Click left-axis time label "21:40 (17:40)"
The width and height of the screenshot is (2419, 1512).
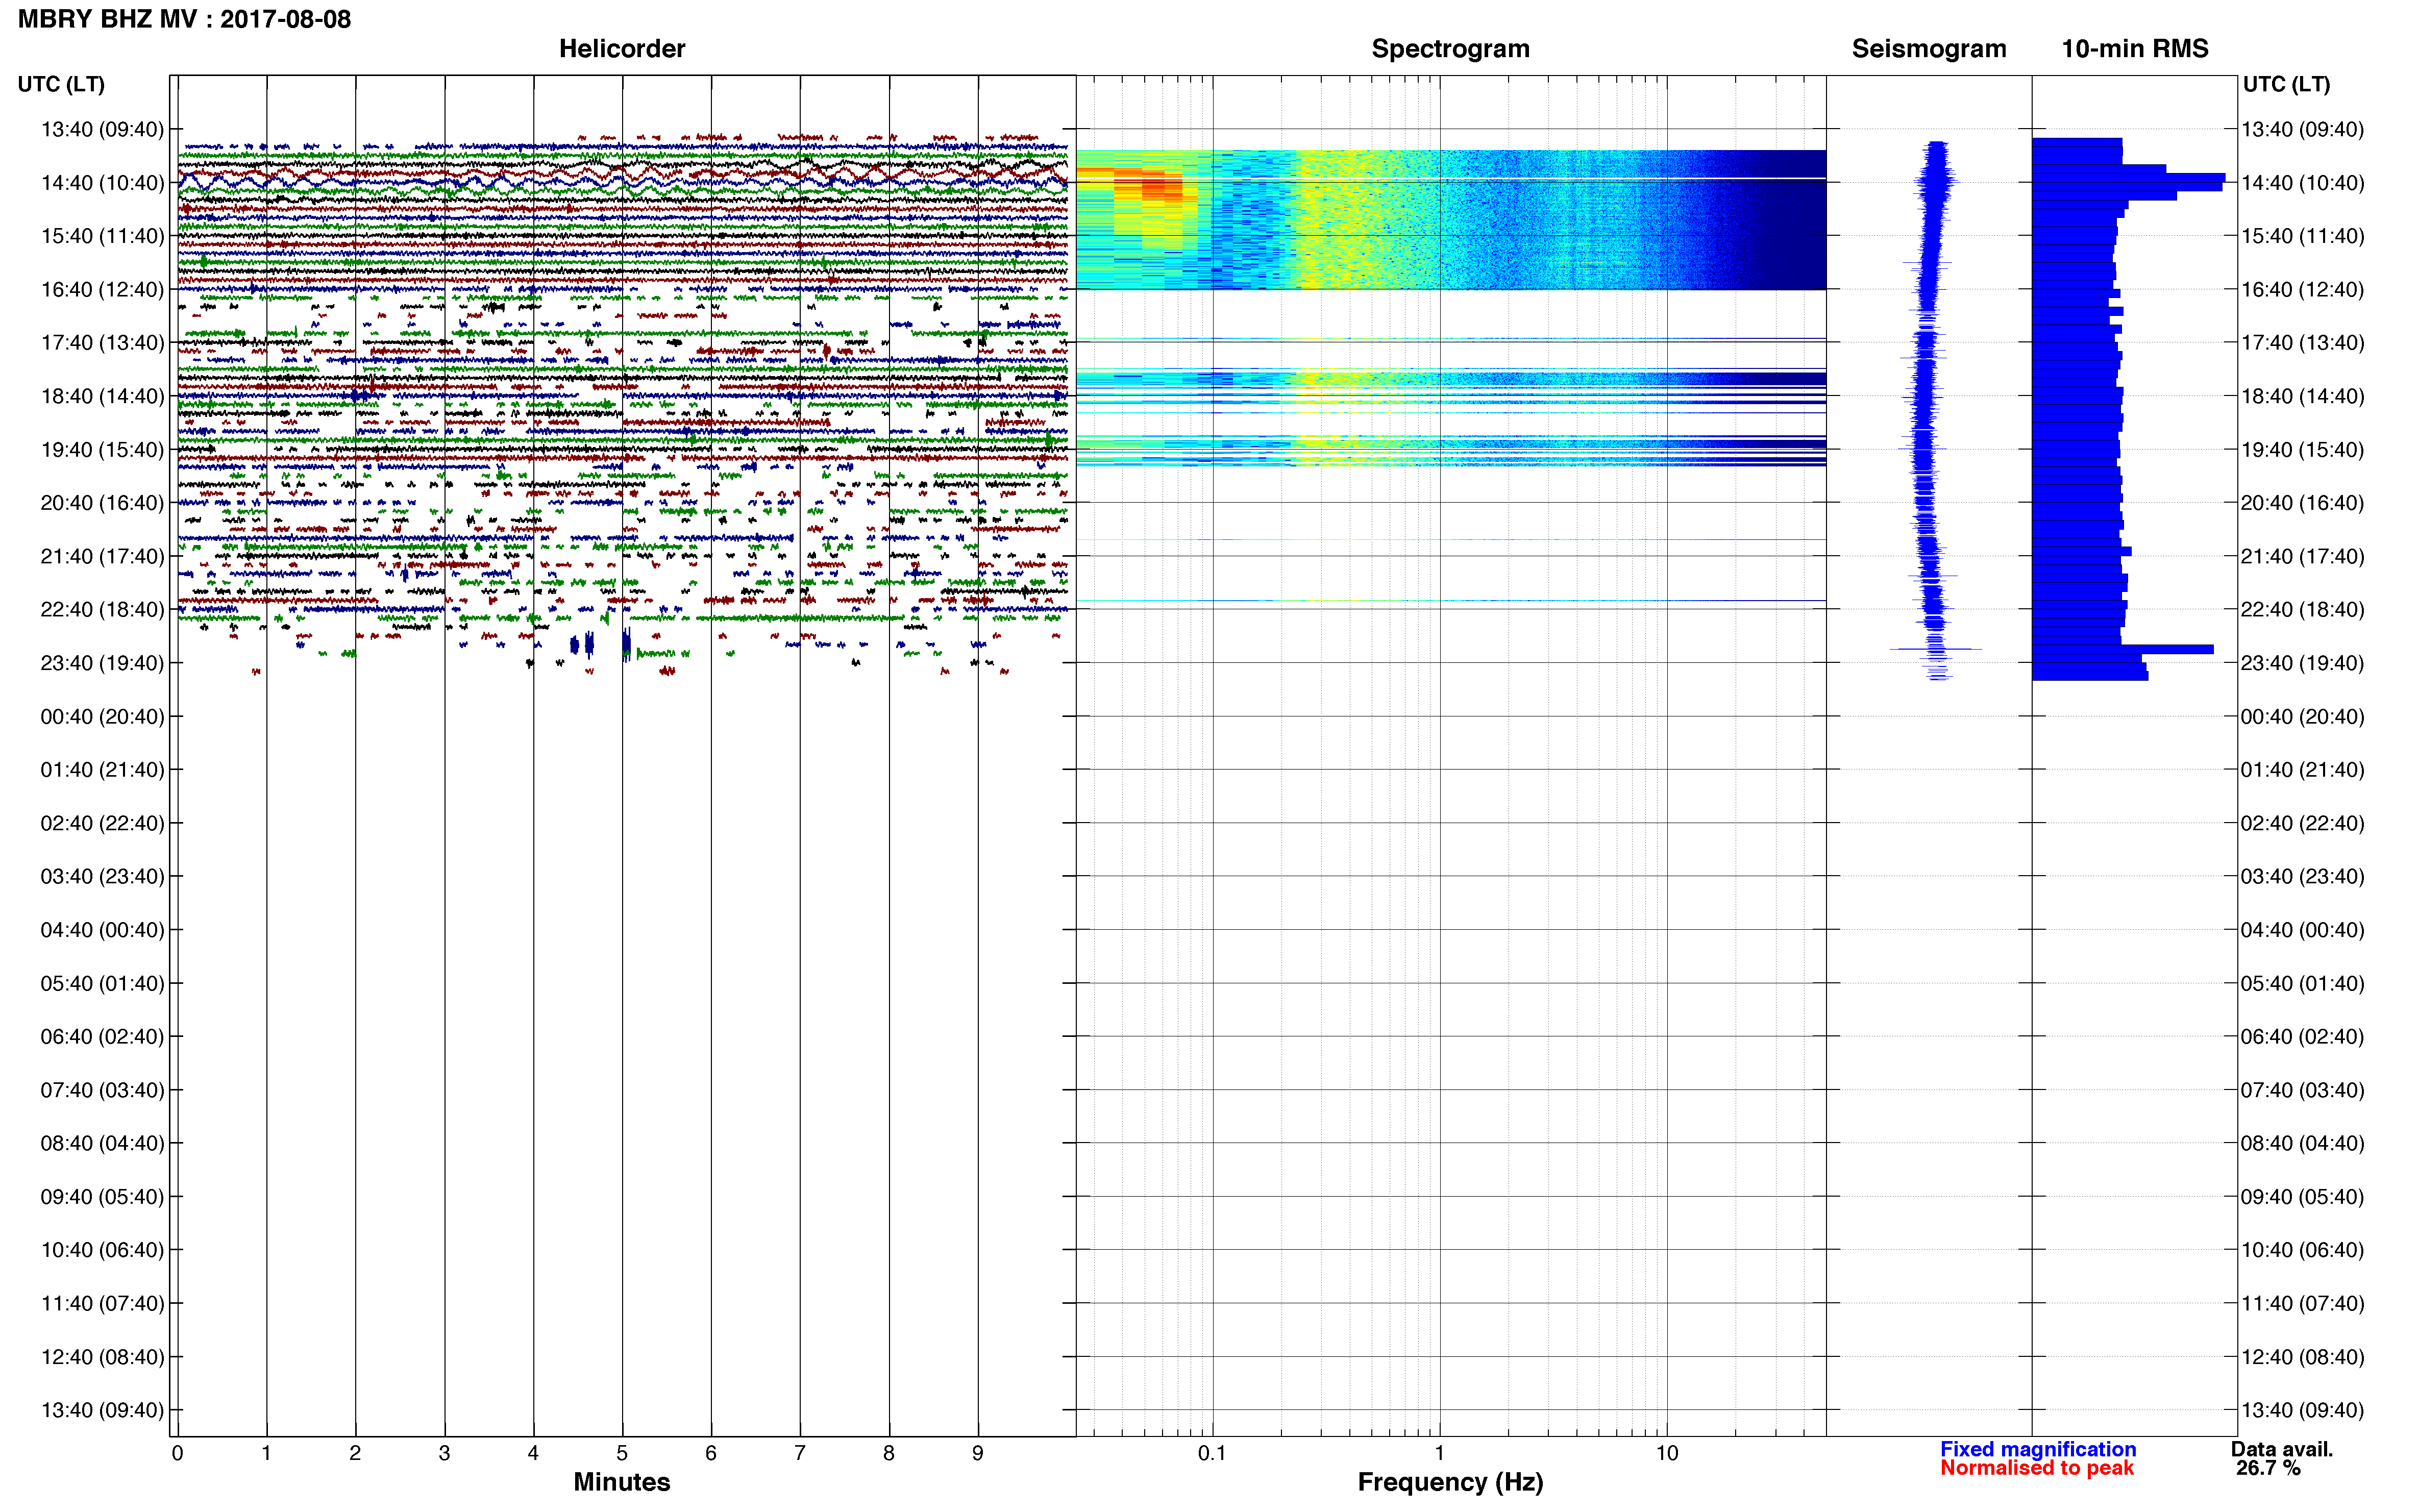coord(102,556)
